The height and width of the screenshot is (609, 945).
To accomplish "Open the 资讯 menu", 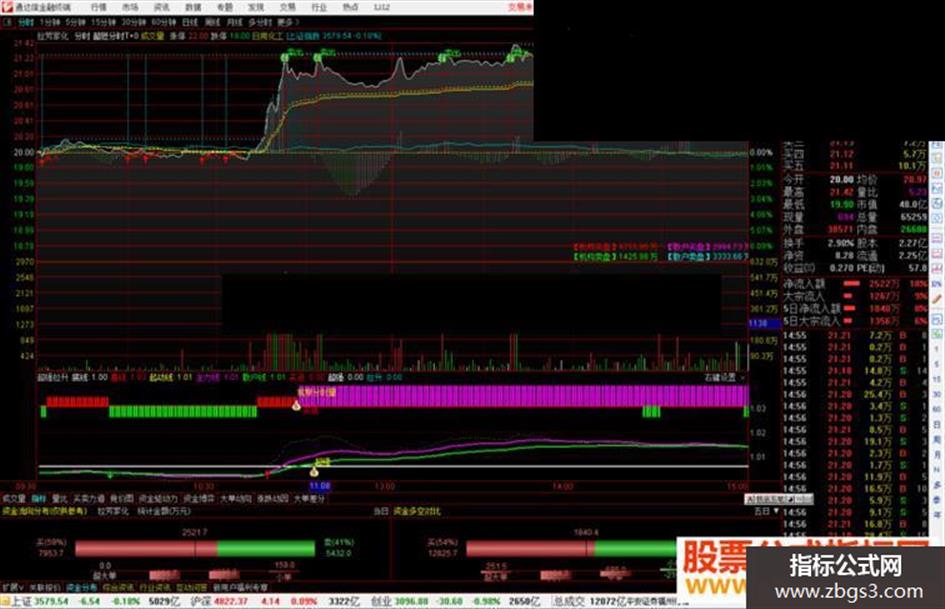I will pos(162,7).
